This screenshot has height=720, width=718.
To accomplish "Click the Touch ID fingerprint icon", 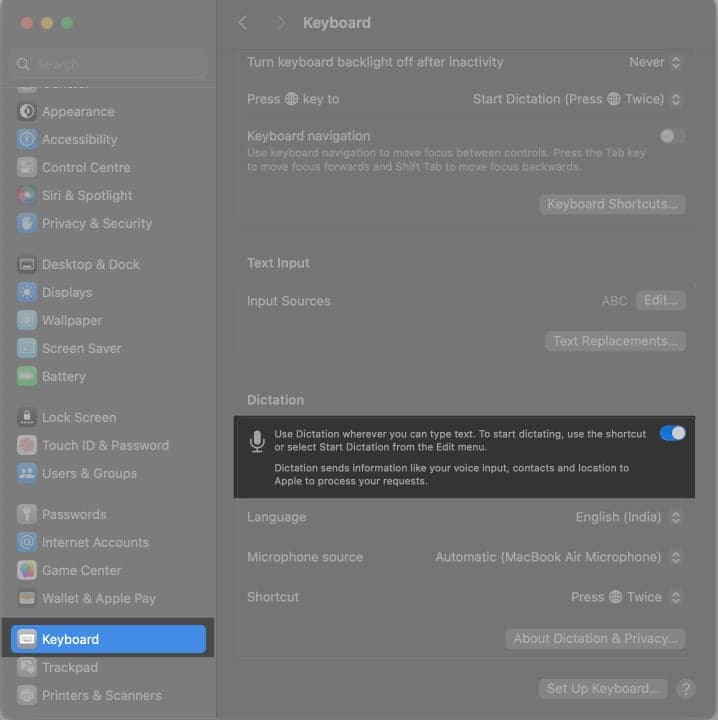I will click(x=27, y=445).
